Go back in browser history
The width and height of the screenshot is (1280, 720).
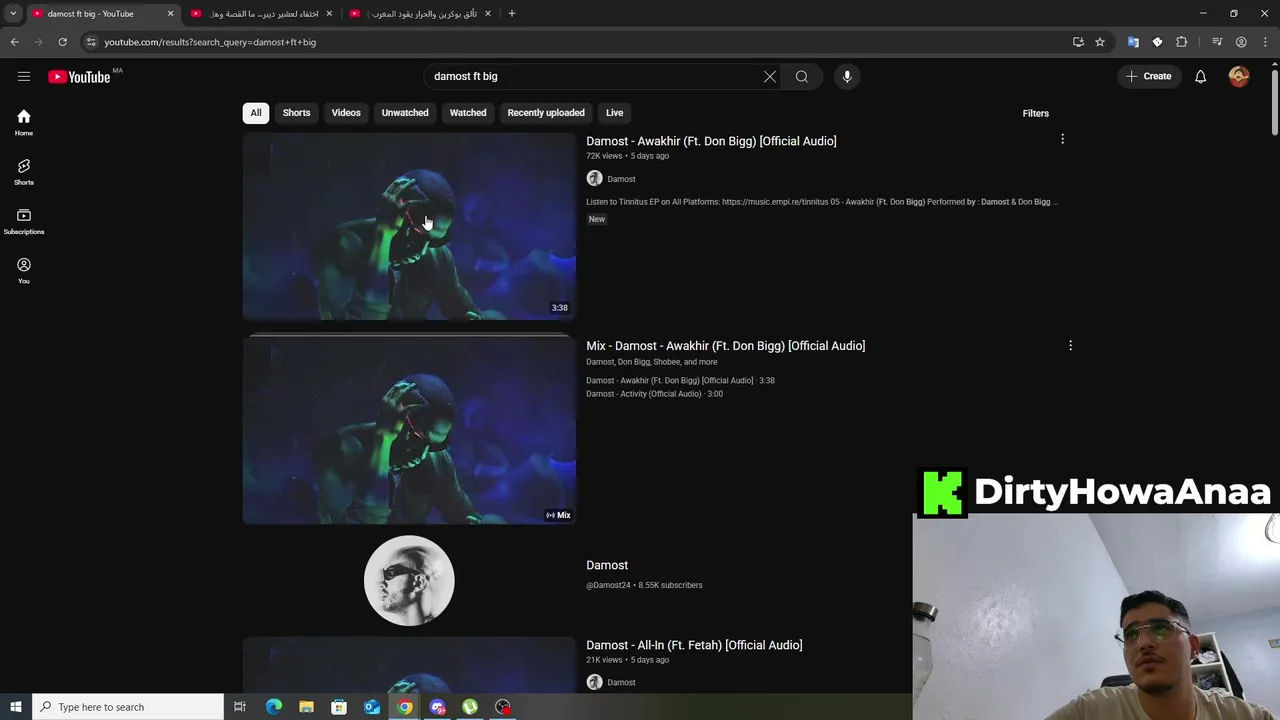click(x=14, y=42)
